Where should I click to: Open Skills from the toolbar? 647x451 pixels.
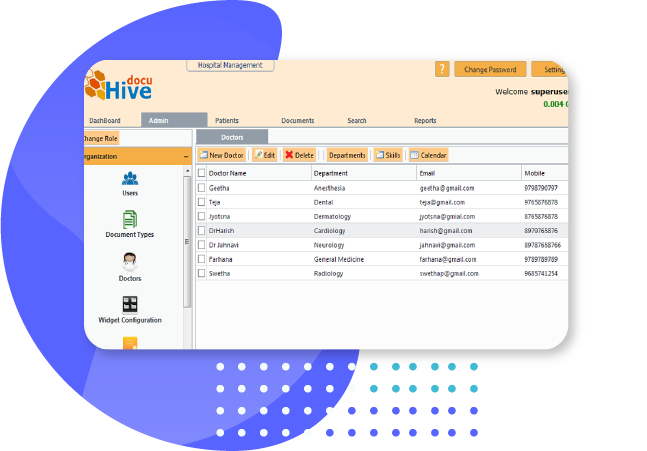coord(386,155)
